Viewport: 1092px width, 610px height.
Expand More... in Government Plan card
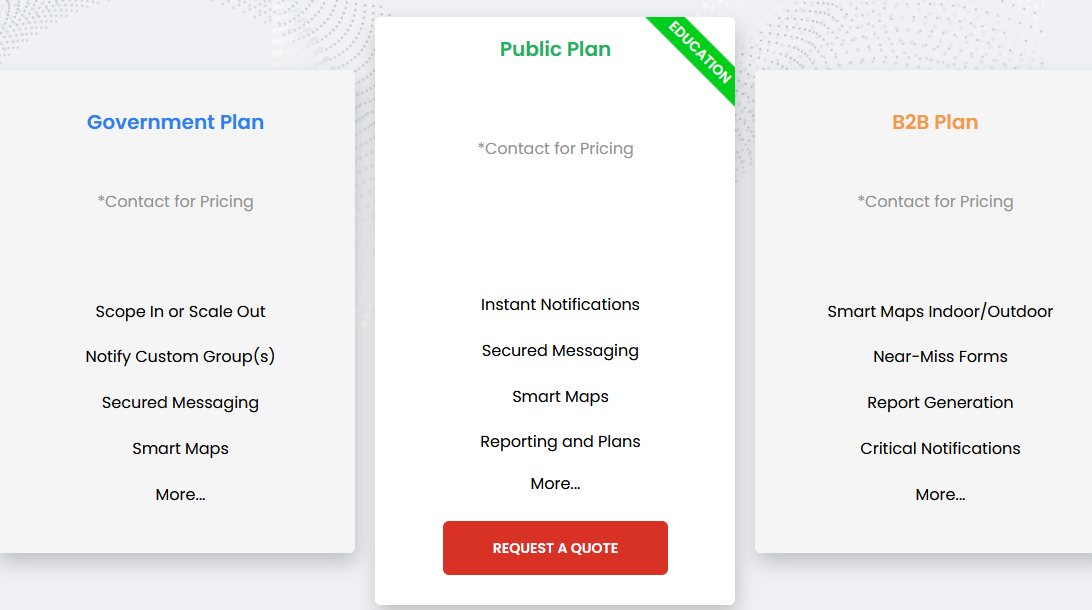[180, 494]
